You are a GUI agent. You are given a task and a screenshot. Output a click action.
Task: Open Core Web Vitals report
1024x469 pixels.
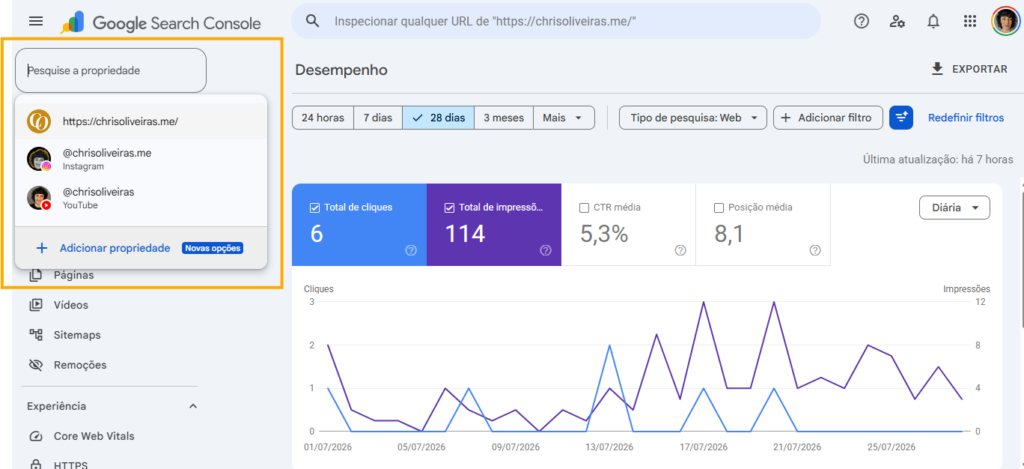[x=94, y=436]
